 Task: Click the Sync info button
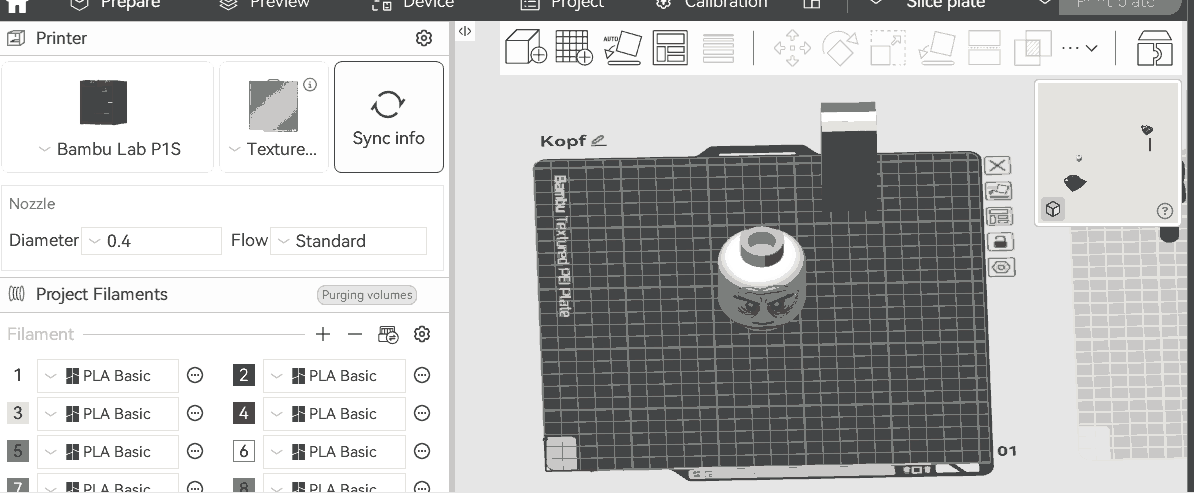coord(388,117)
